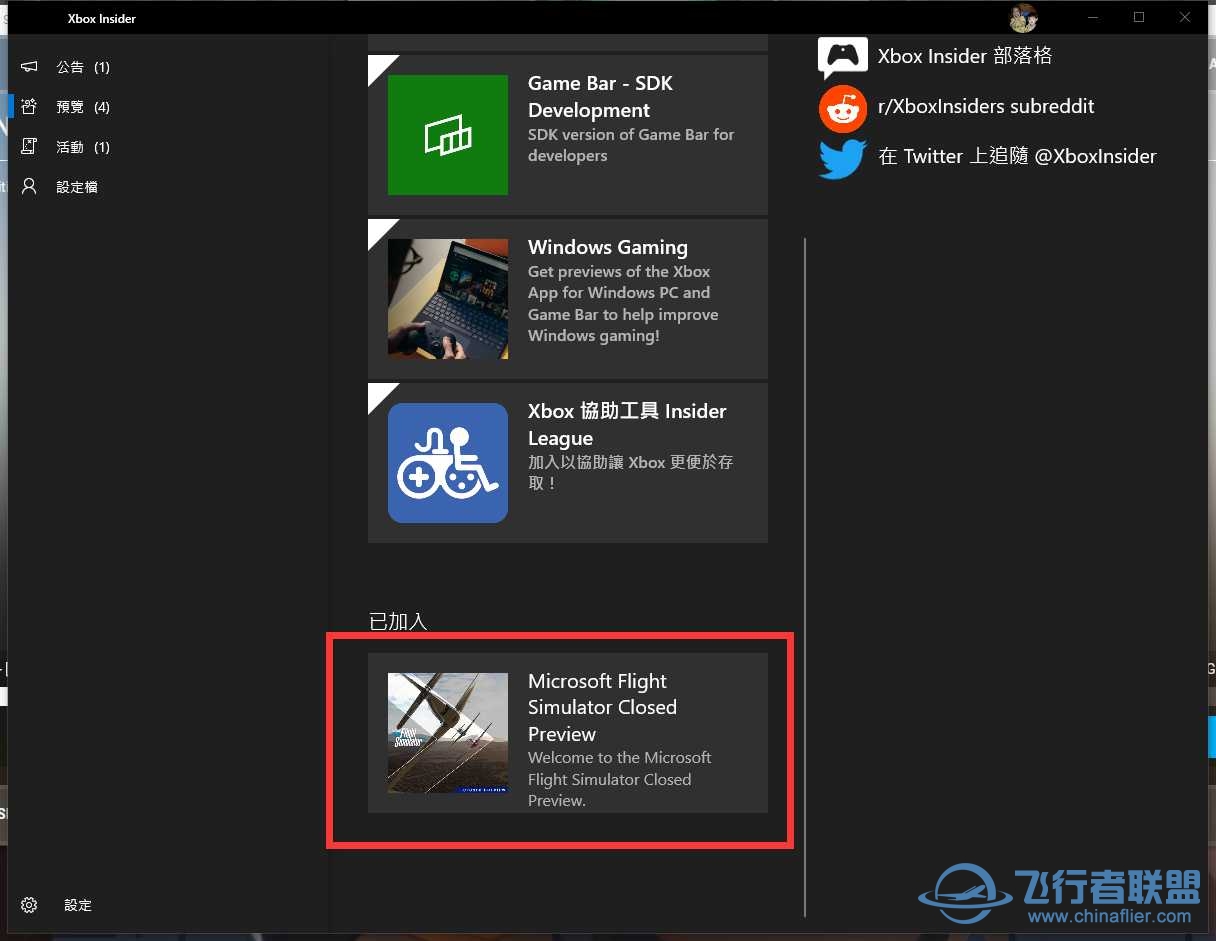Open Xbox 協助工具 Insider League preview
1216x941 pixels.
[x=568, y=463]
